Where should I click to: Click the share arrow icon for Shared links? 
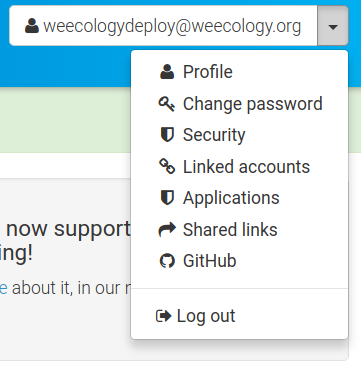[167, 229]
